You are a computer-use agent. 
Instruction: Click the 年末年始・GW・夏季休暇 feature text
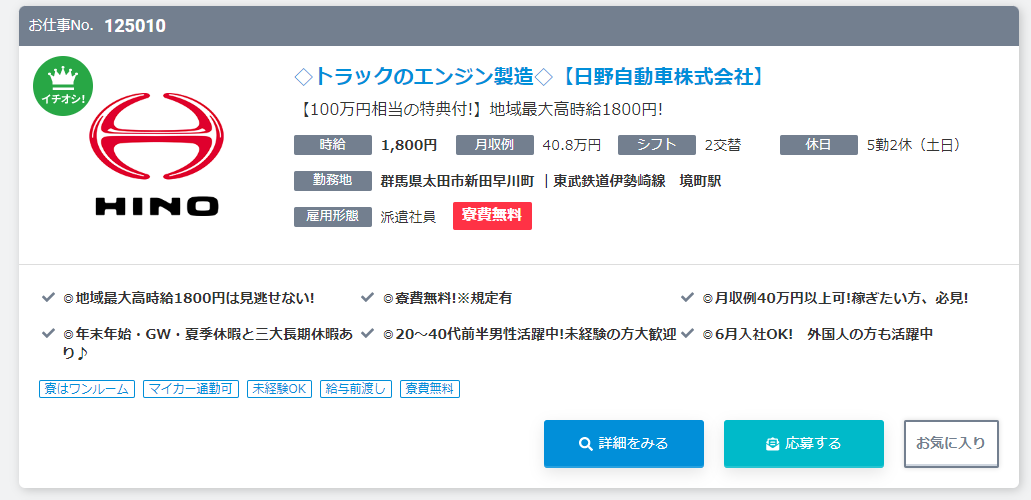(x=208, y=343)
